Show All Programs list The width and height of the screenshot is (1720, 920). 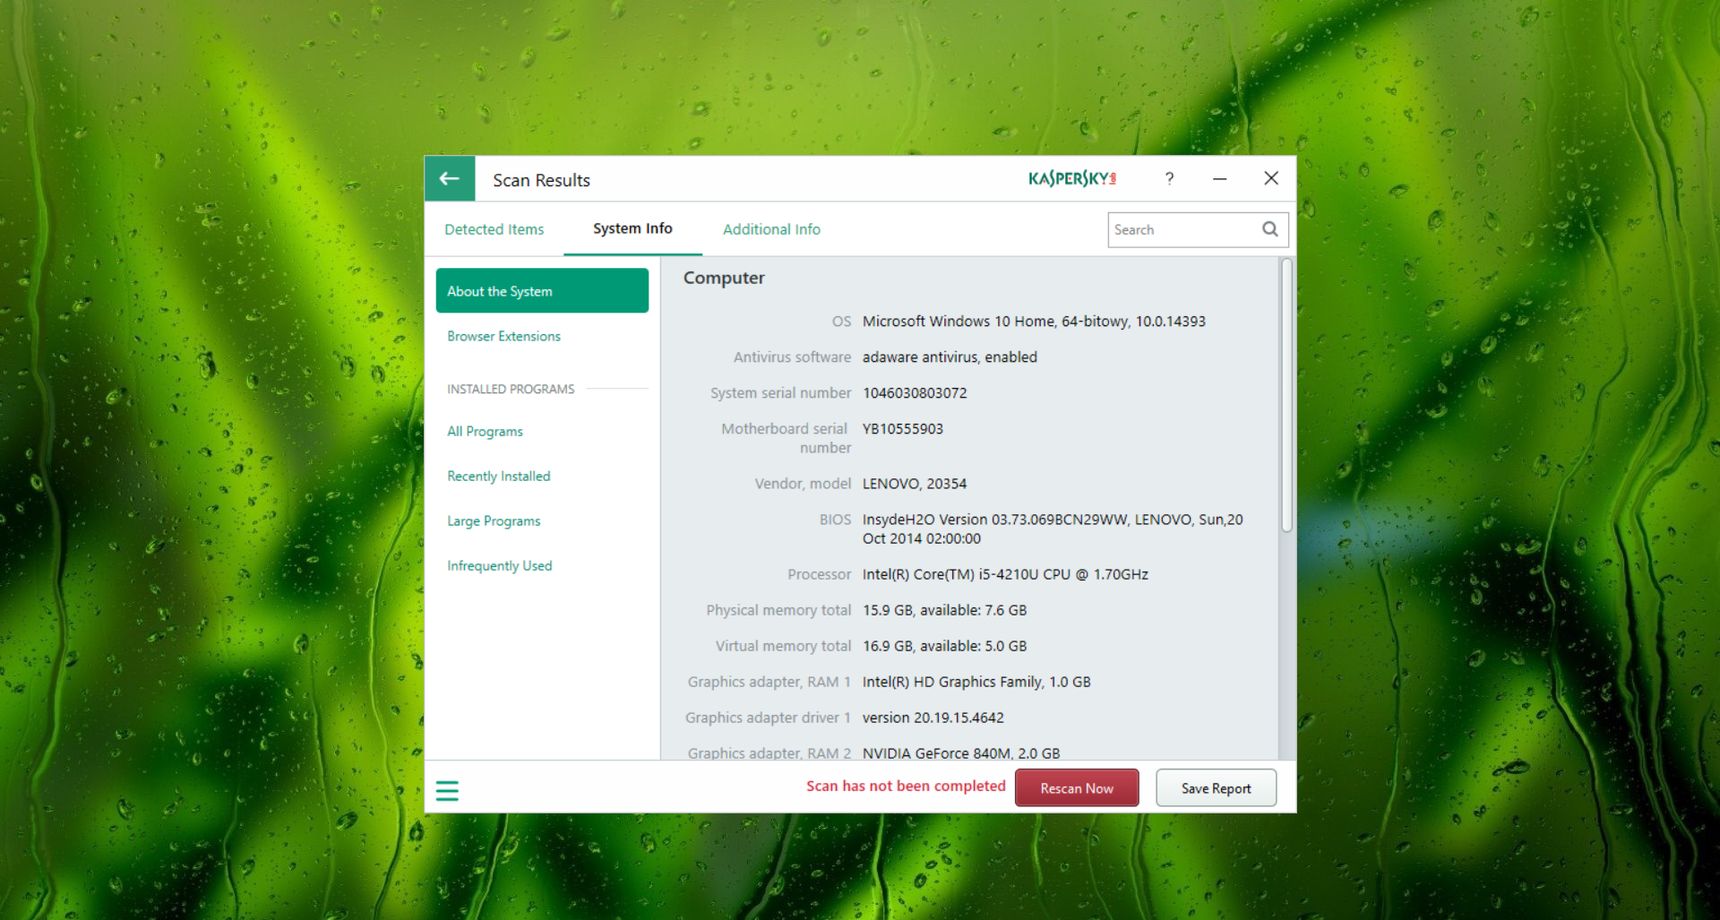(485, 431)
